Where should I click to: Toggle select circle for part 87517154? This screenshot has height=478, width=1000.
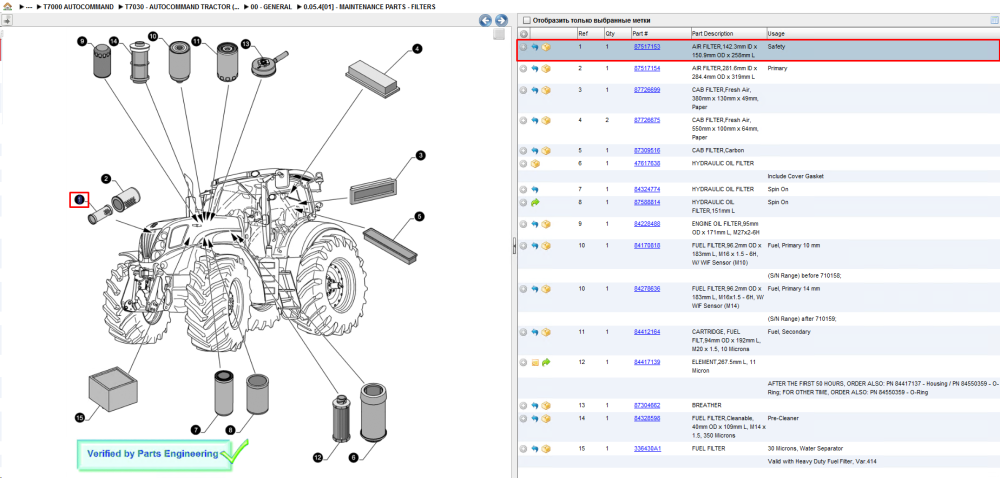(524, 69)
